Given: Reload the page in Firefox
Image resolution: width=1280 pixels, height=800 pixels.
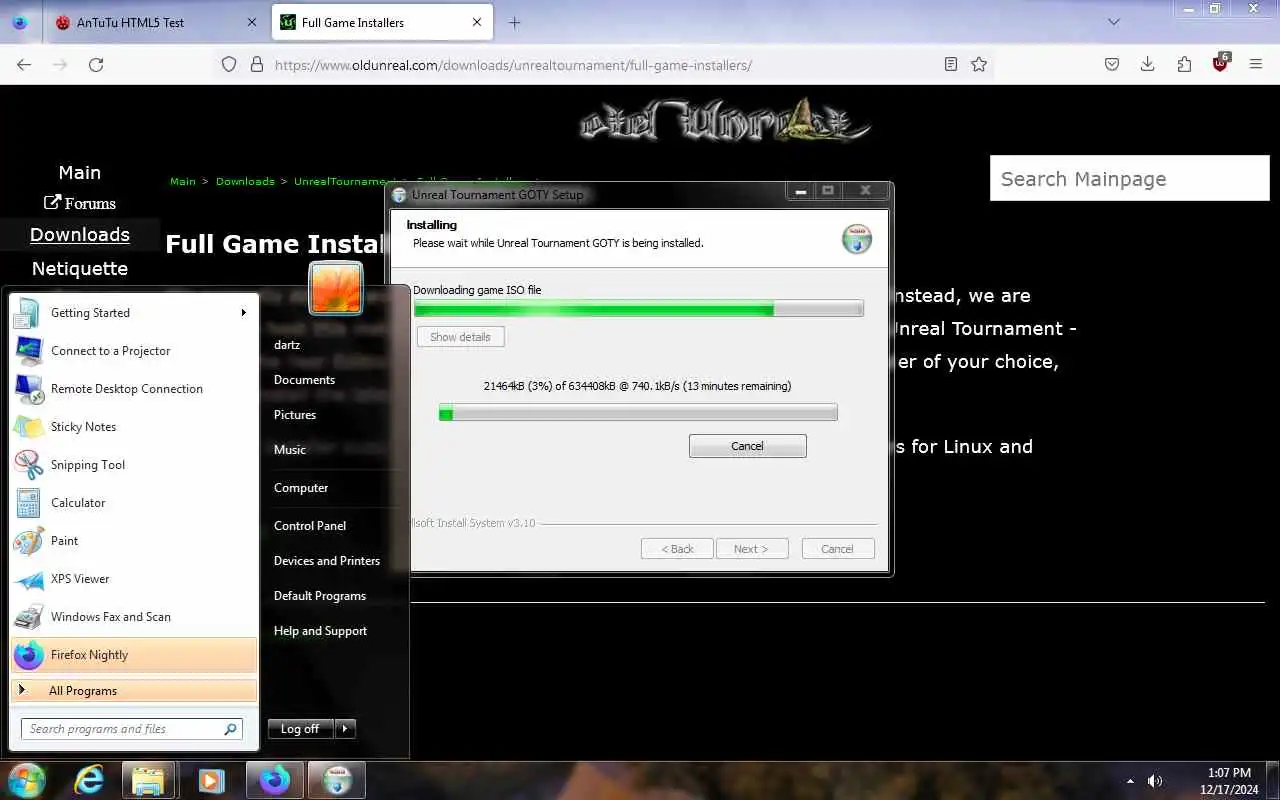Looking at the screenshot, I should pos(96,64).
